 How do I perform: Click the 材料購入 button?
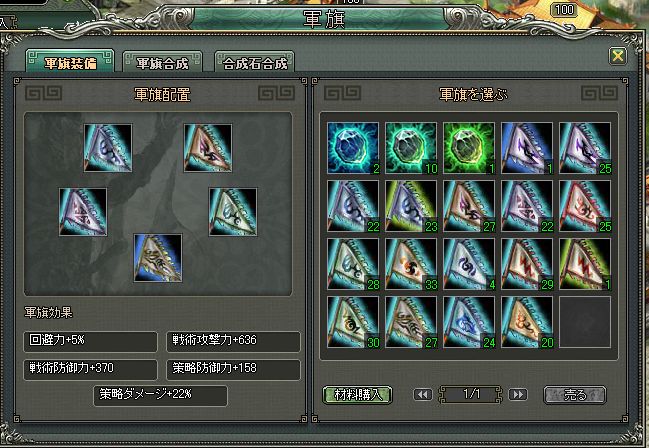358,395
